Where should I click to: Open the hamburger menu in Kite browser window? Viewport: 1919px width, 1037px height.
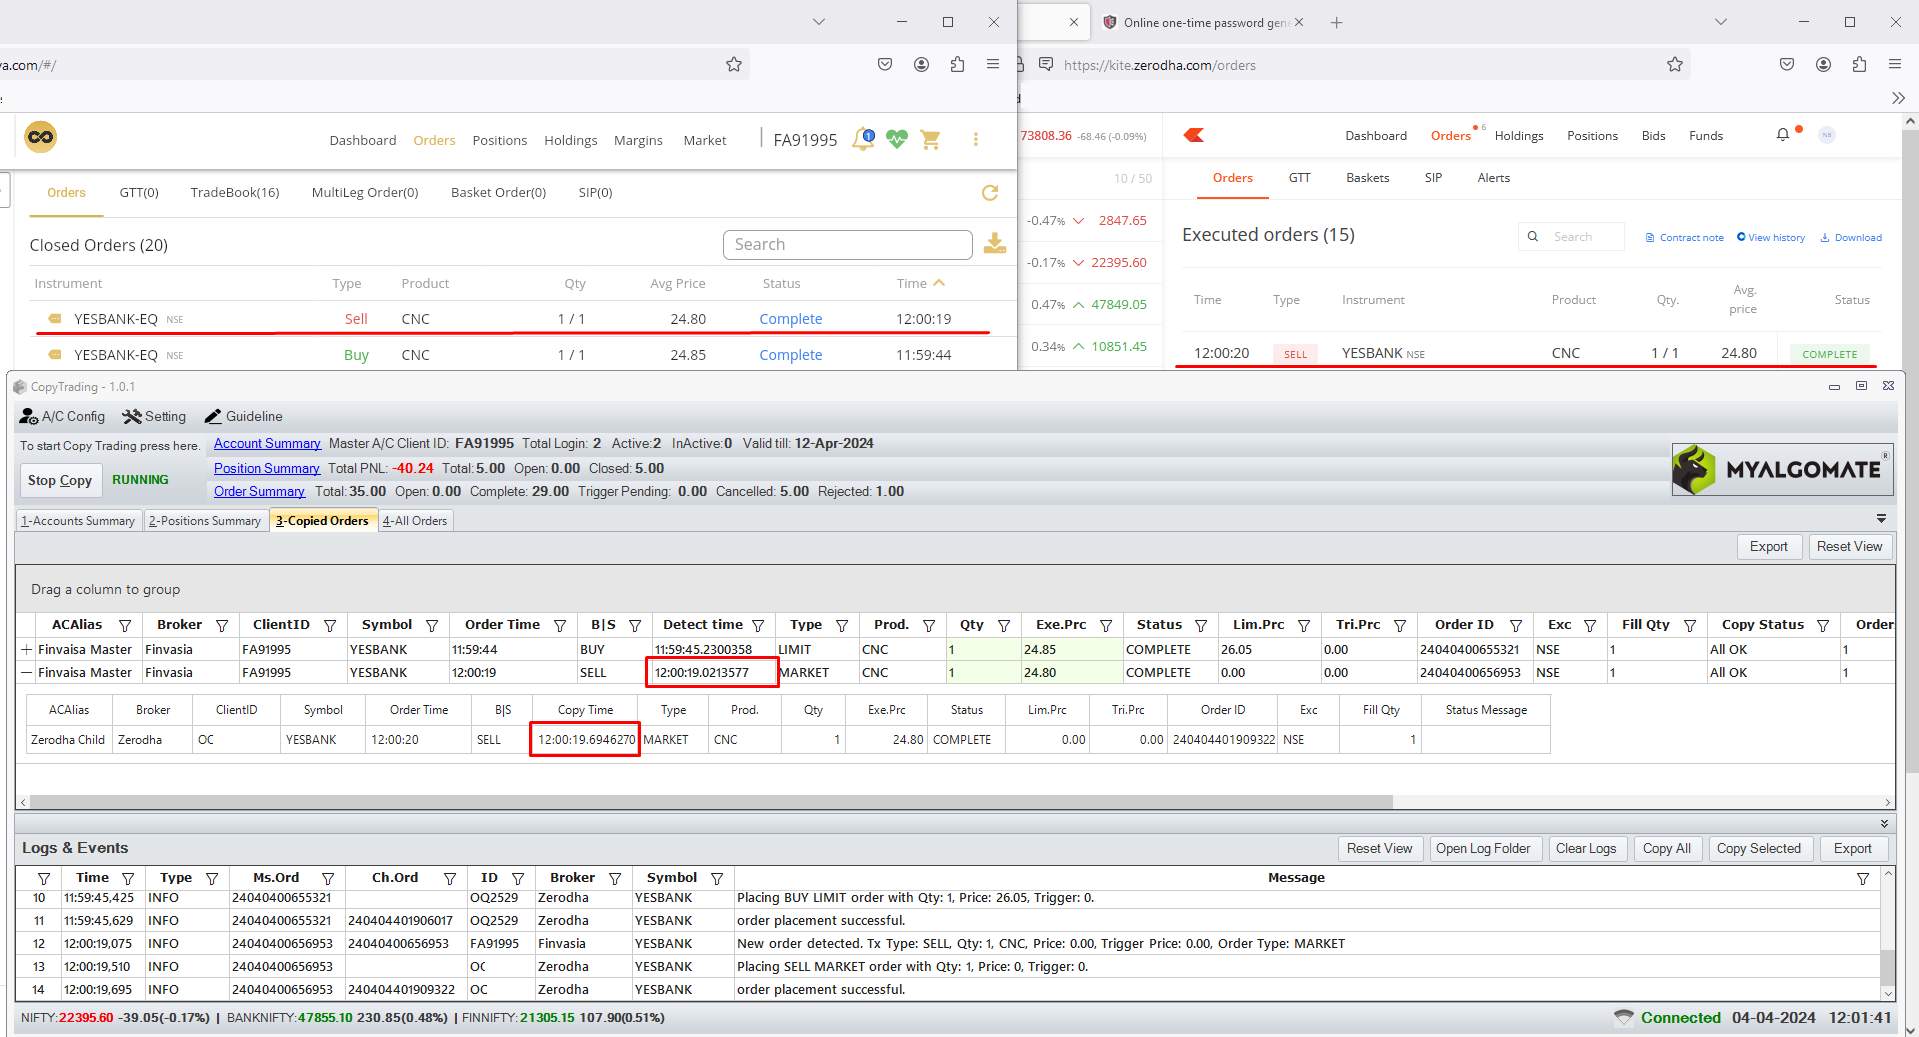point(1895,64)
